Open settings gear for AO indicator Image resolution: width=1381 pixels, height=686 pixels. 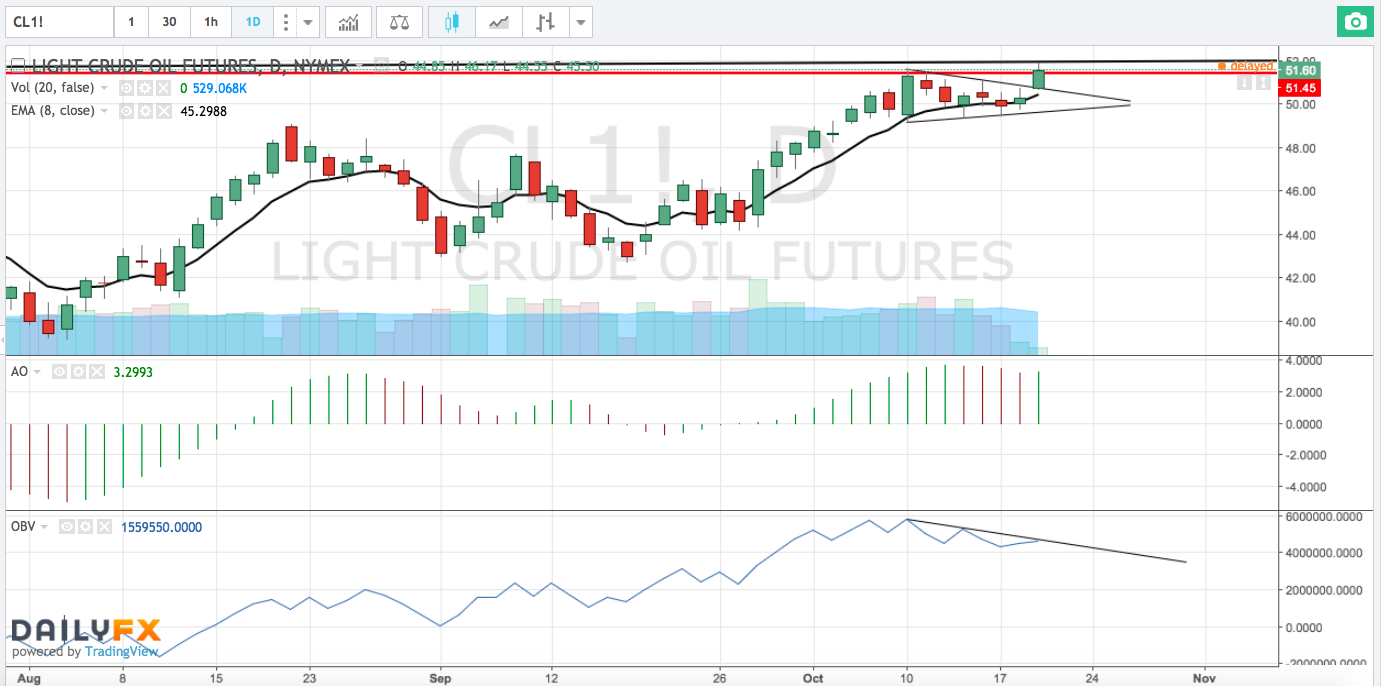click(79, 372)
